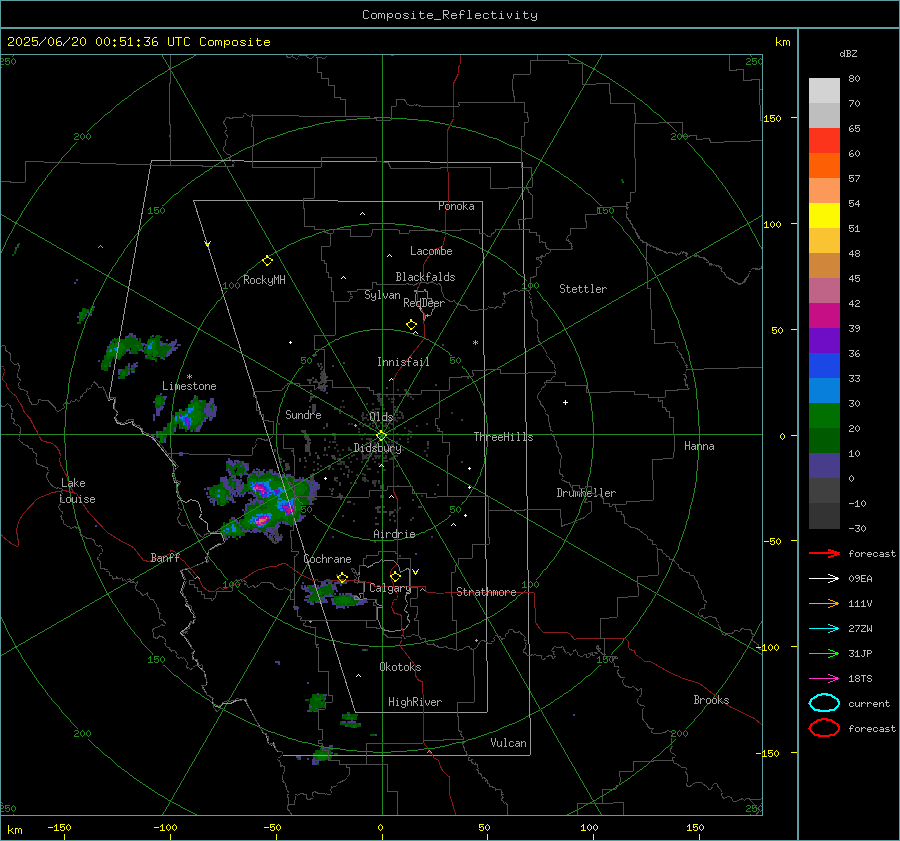
Task: Click the green 20 dBZ color swatch
Action: point(824,416)
